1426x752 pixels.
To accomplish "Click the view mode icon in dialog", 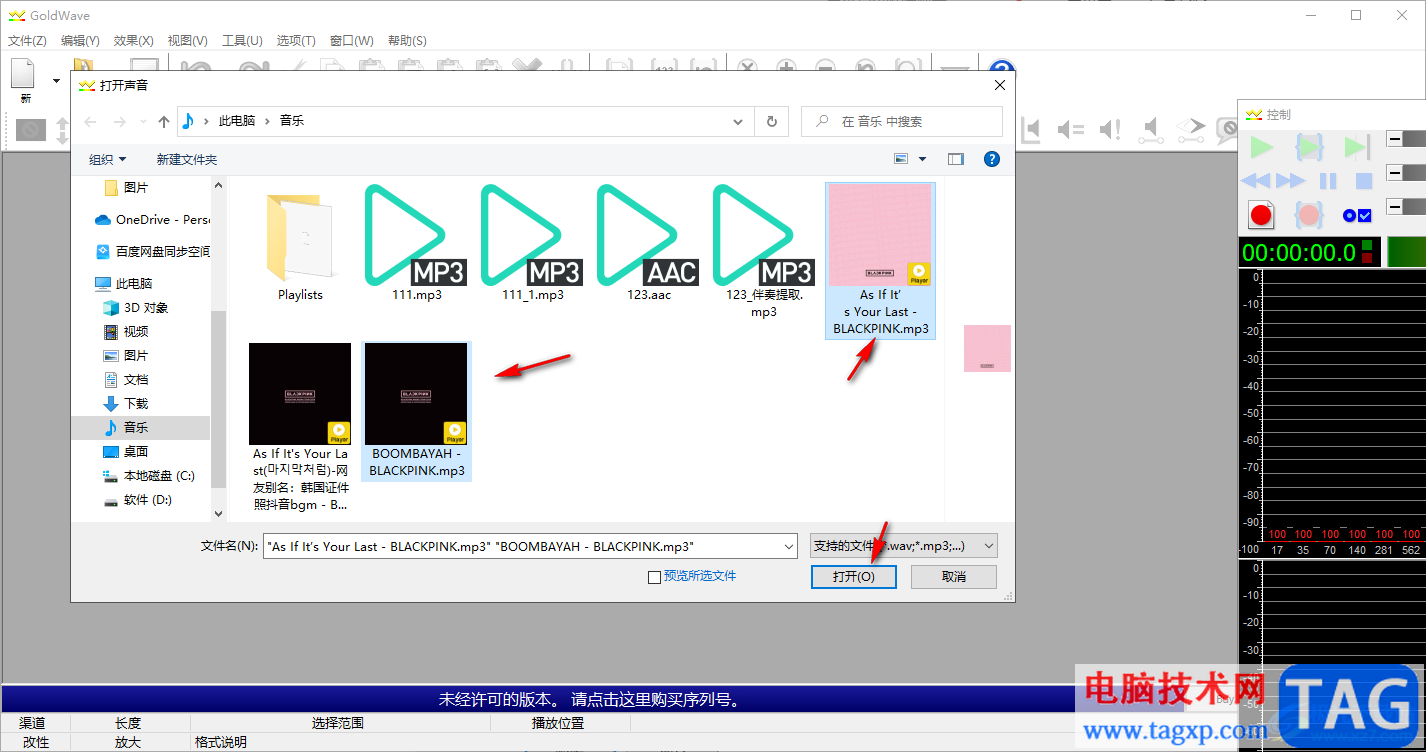I will (902, 159).
